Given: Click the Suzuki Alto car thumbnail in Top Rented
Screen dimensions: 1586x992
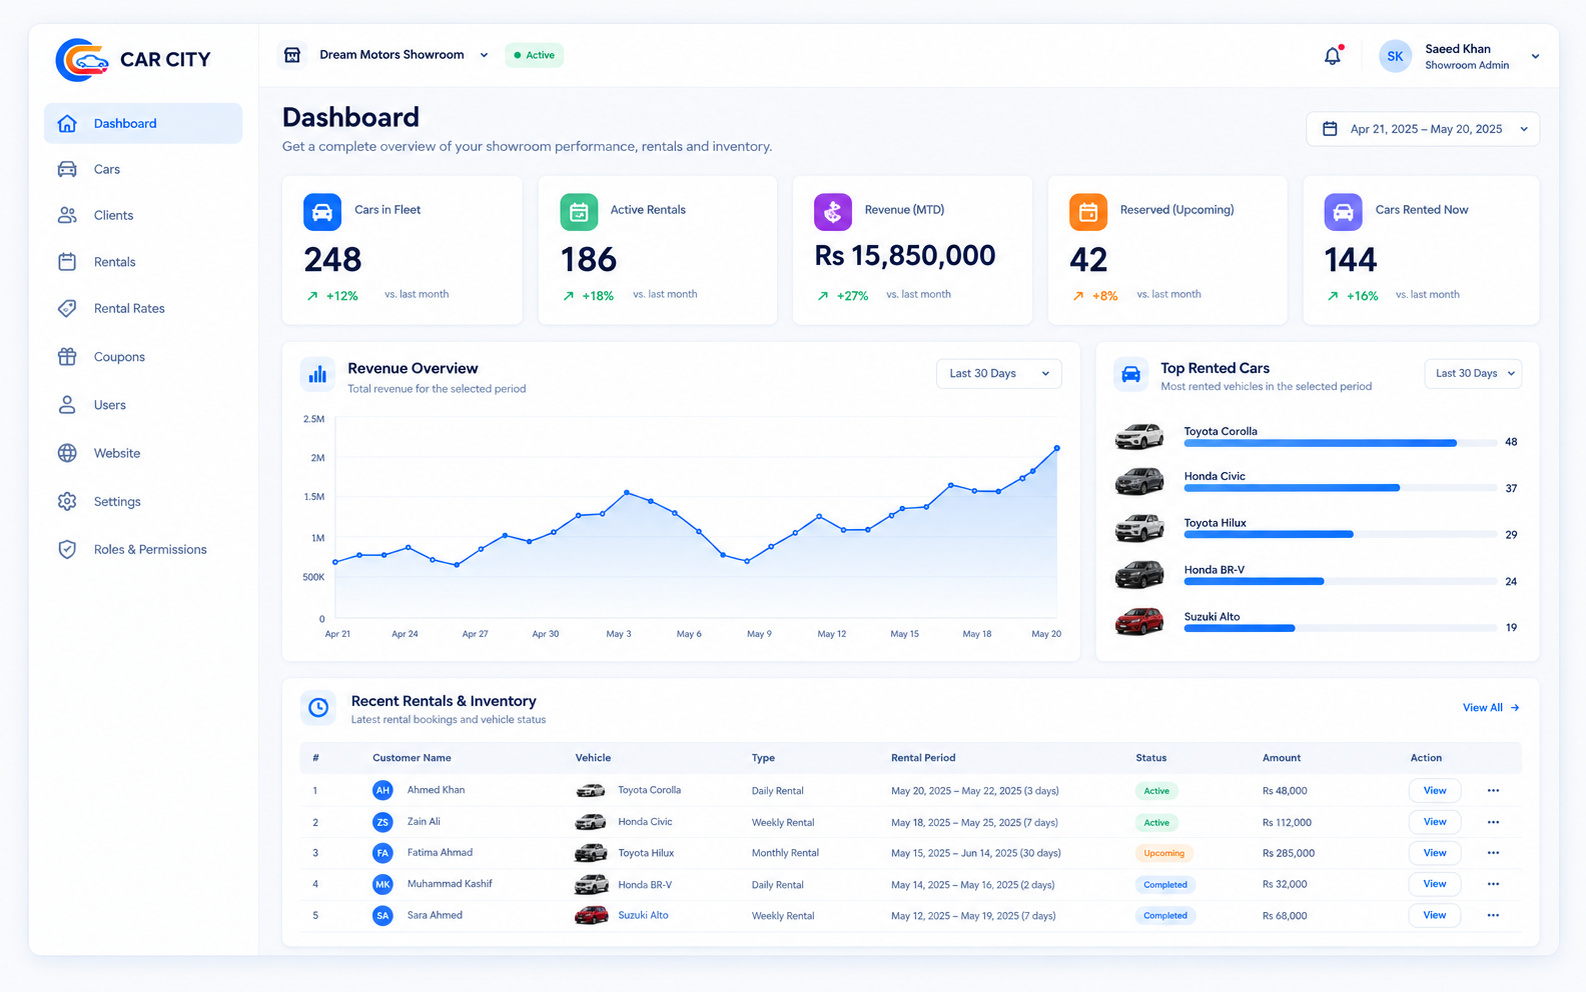Looking at the screenshot, I should 1140,622.
